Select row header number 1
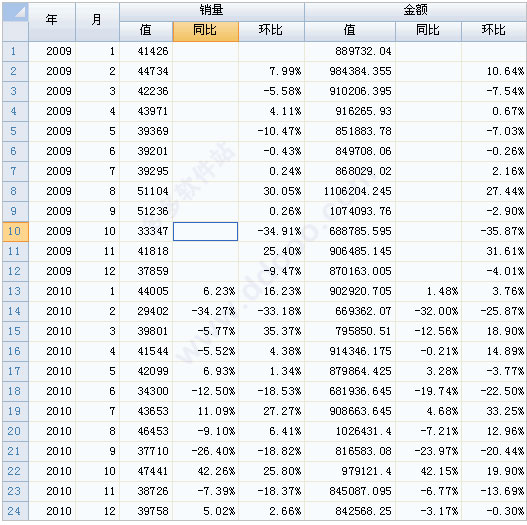 15,51
